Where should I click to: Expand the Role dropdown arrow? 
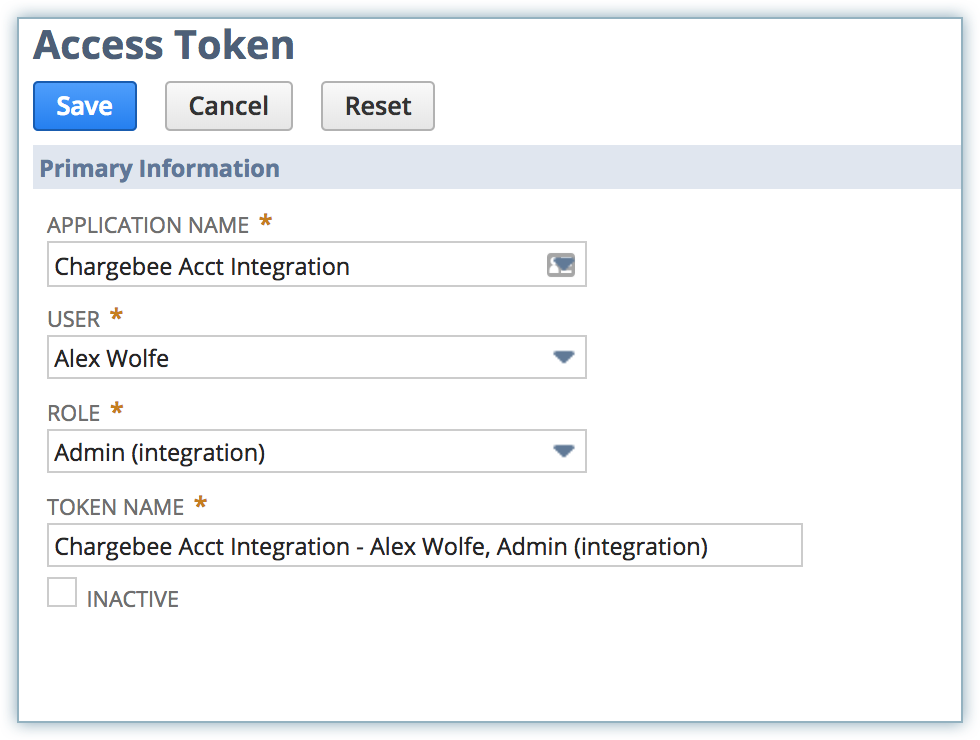click(563, 451)
